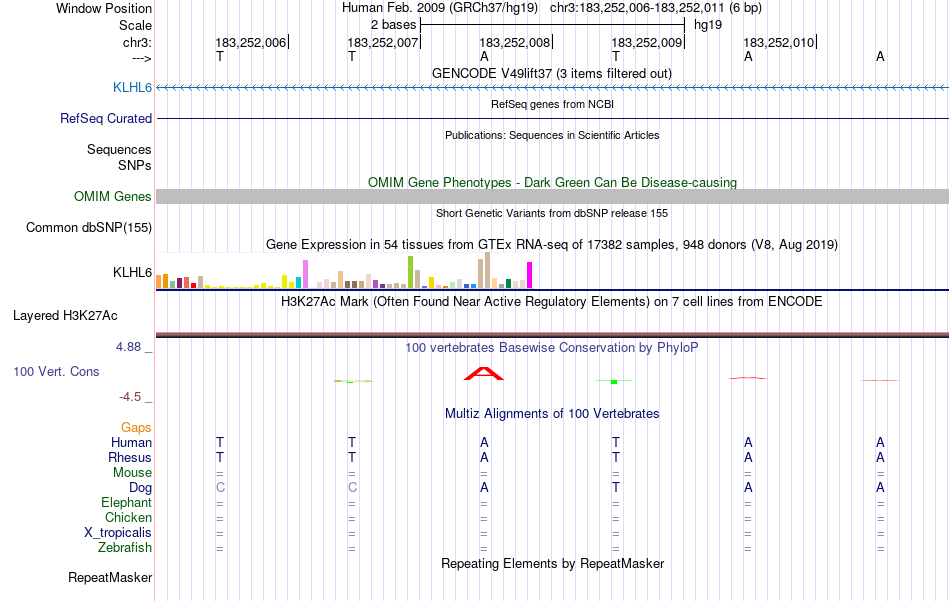Click the Common dbSNP(155) track label
Viewport: 950px width, 601px height.
click(88, 227)
